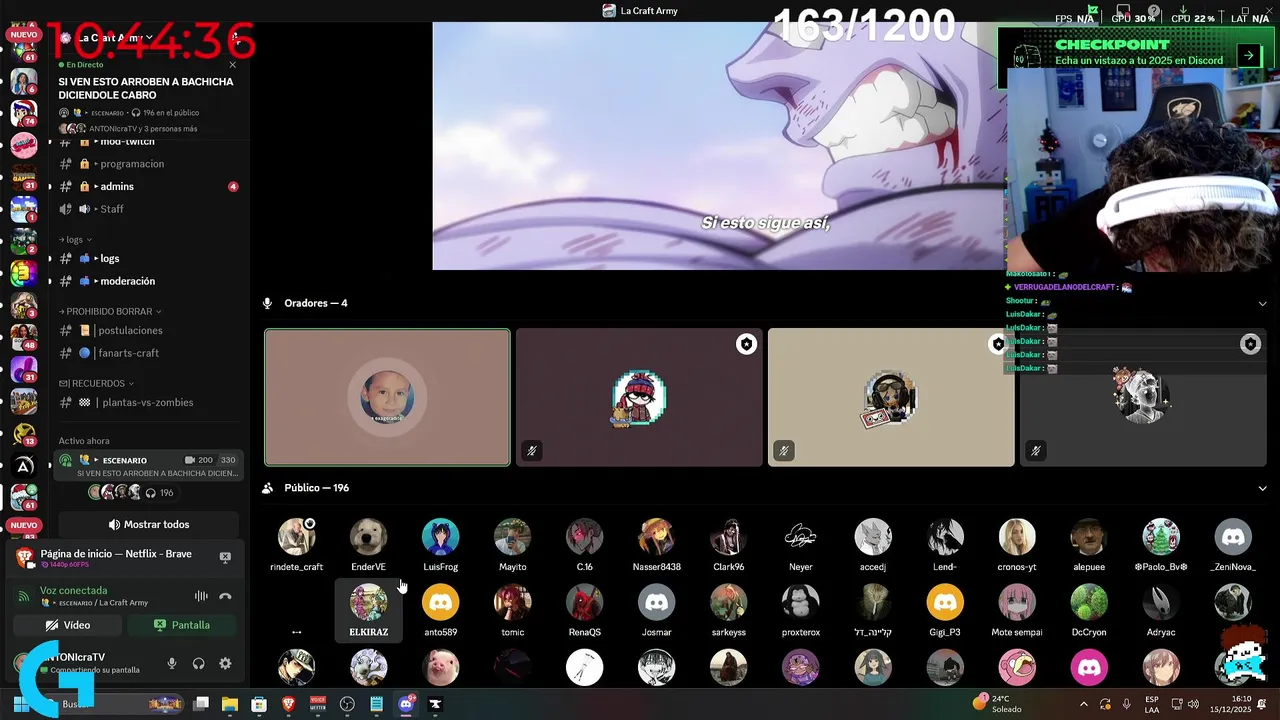Viewport: 1280px width, 720px height.
Task: Disconnect from voice with the hang-up icon
Action: pyautogui.click(x=225, y=596)
